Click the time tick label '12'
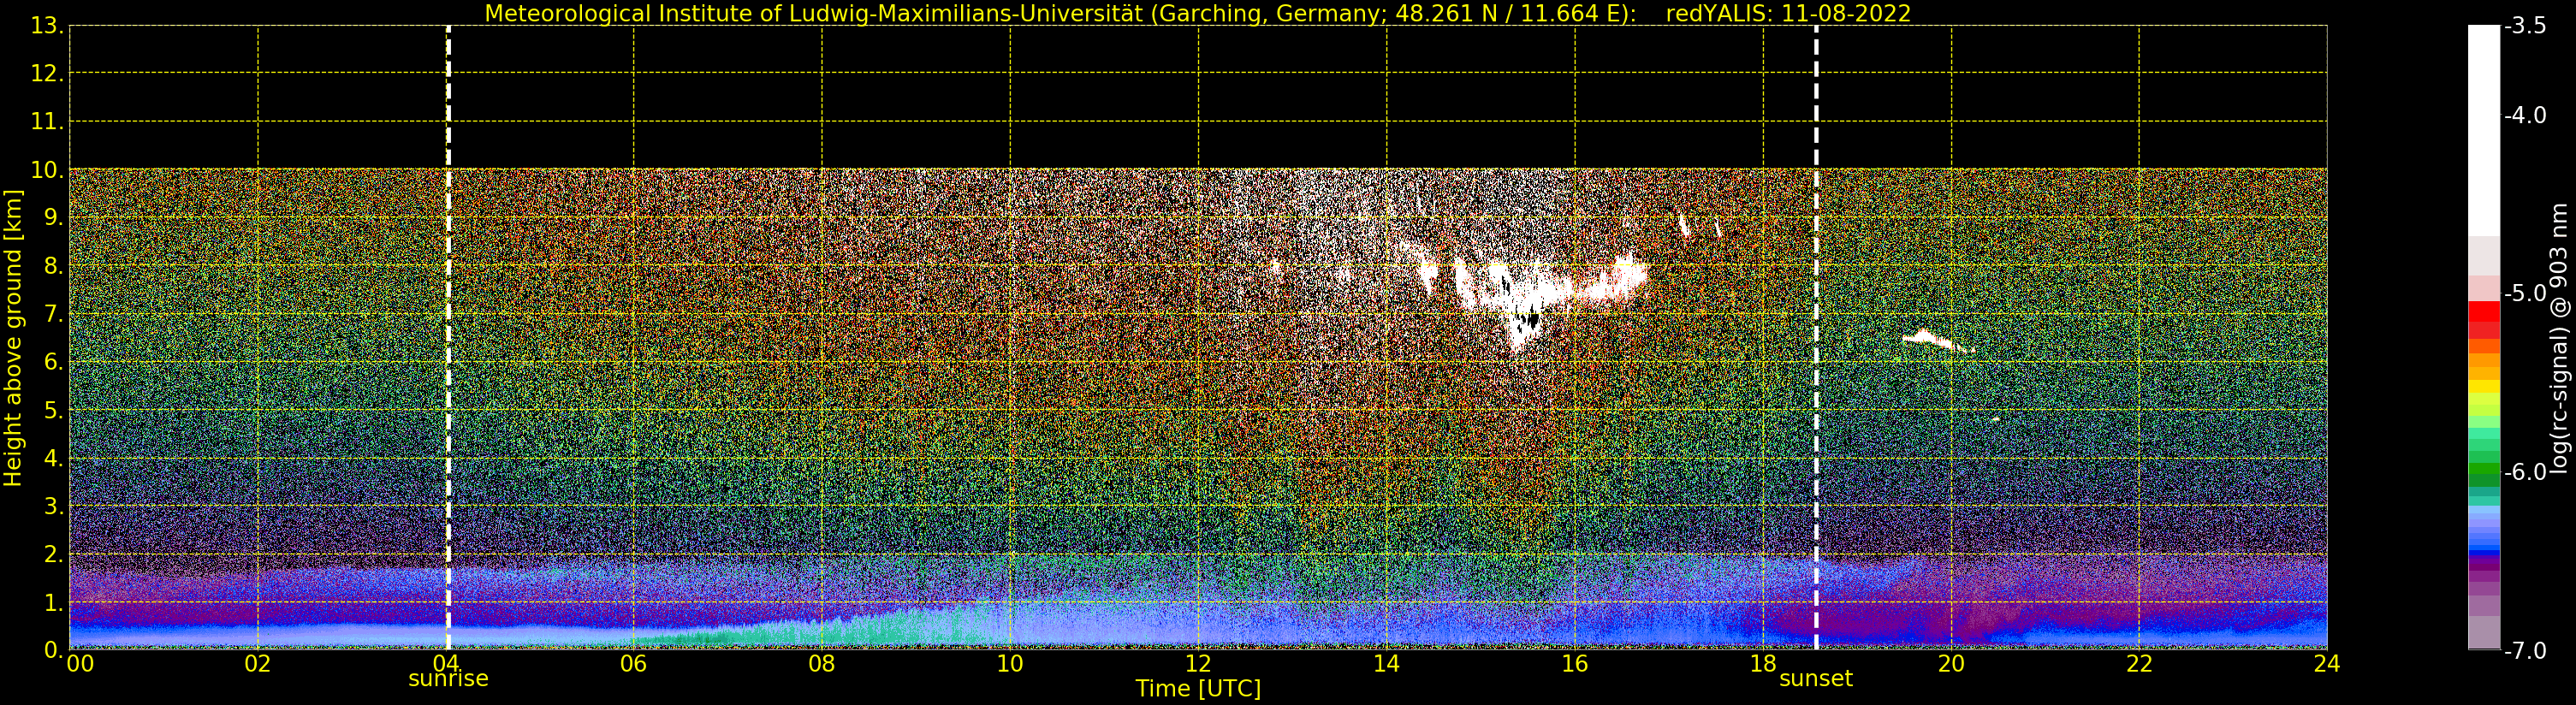The width and height of the screenshot is (2576, 705). tap(1198, 664)
